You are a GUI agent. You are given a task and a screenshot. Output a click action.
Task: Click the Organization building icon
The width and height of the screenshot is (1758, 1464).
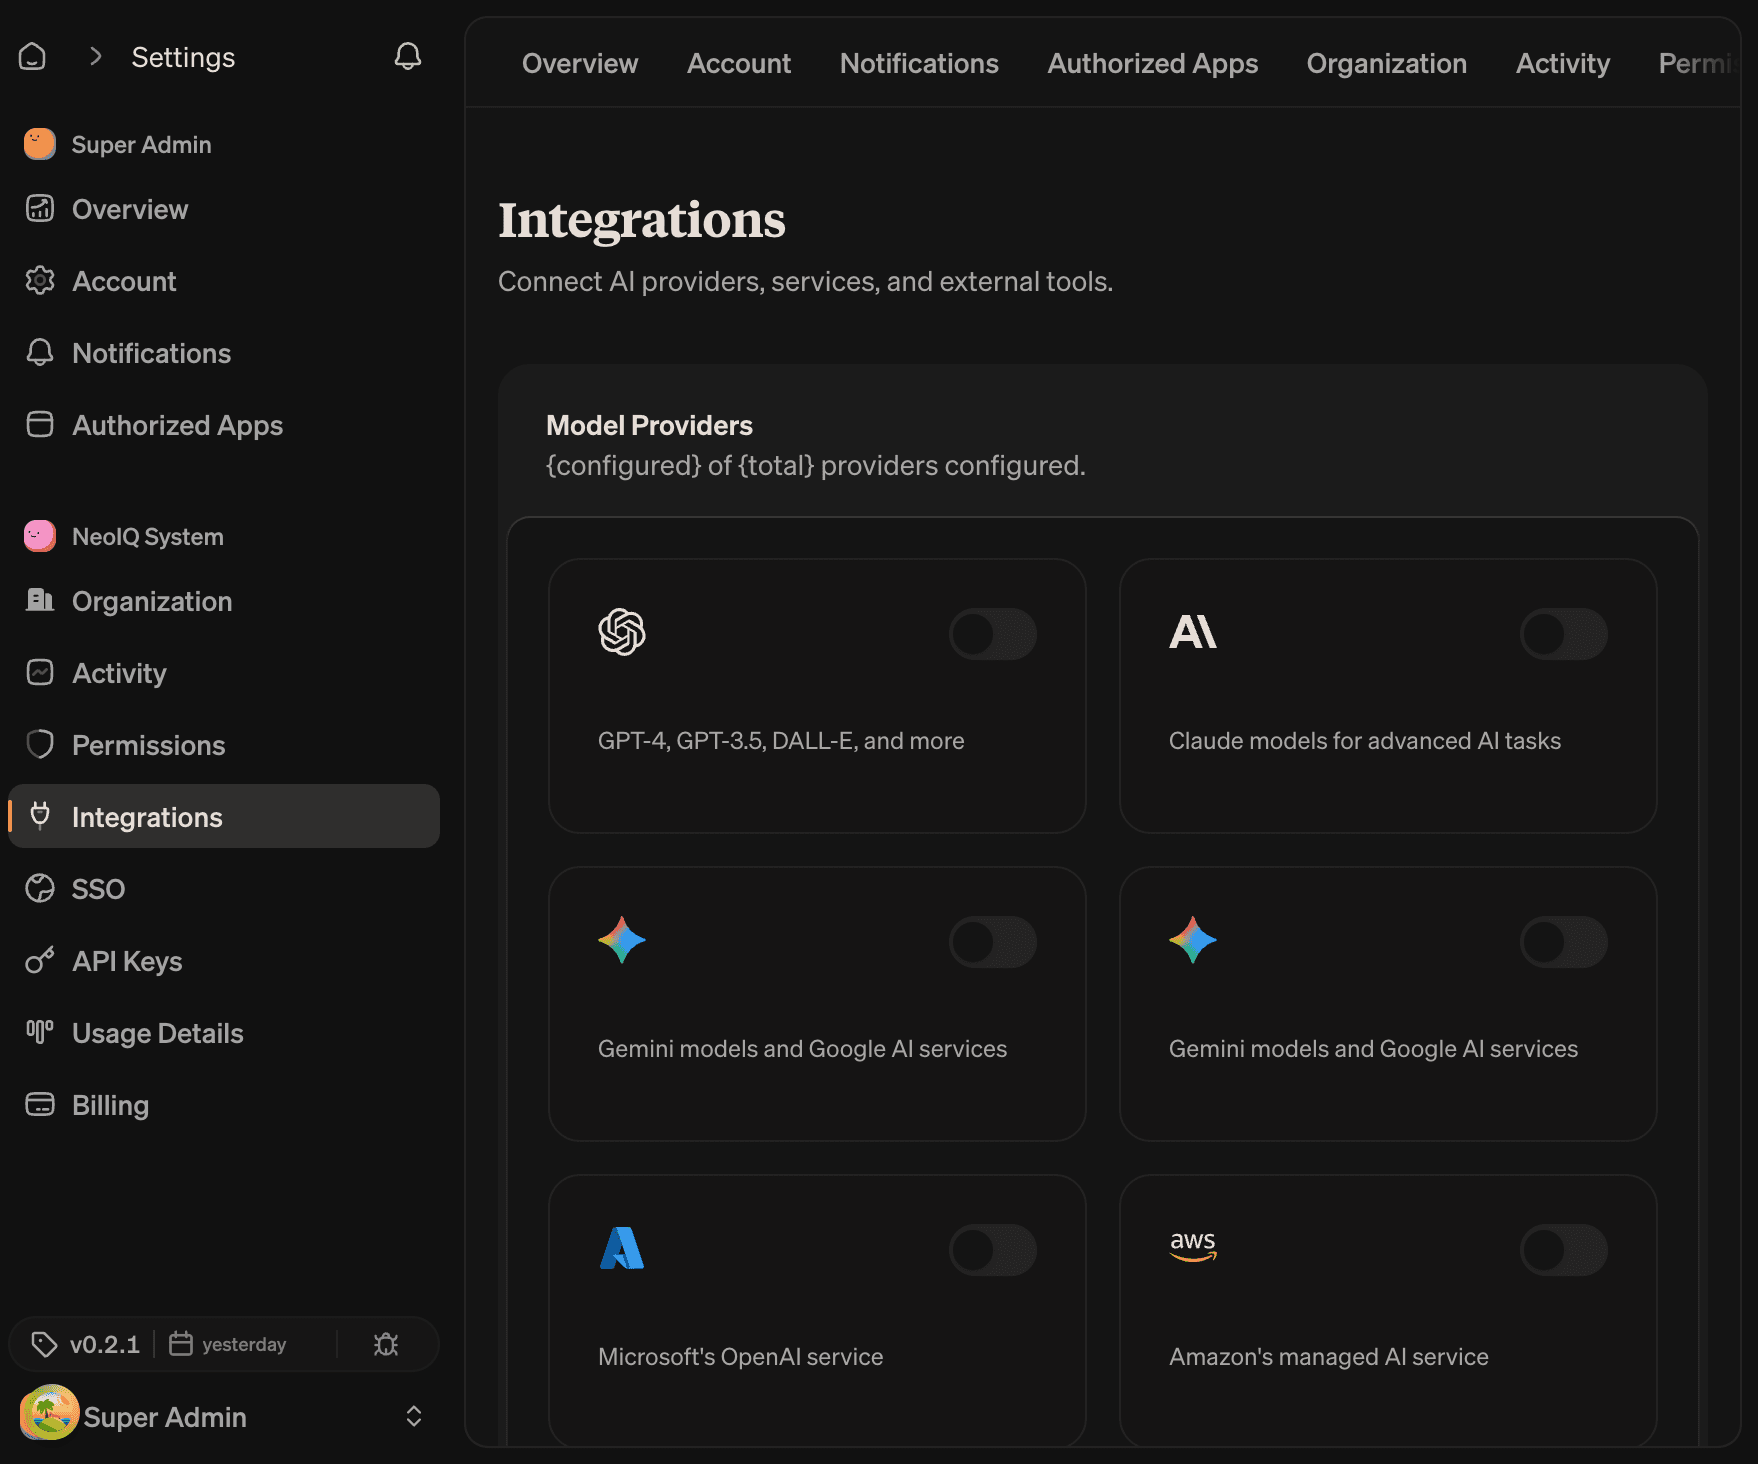[40, 600]
